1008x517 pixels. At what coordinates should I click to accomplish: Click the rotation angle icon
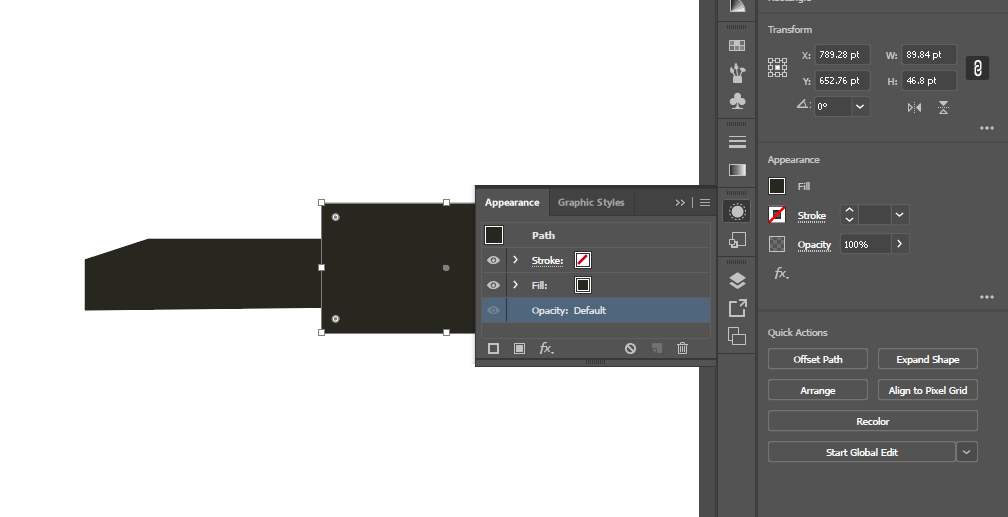[804, 104]
